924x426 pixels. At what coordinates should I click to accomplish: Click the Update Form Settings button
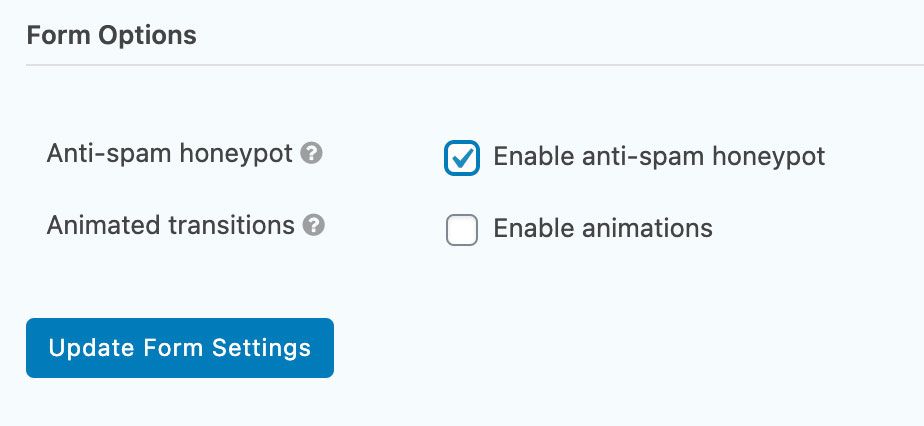coord(180,348)
